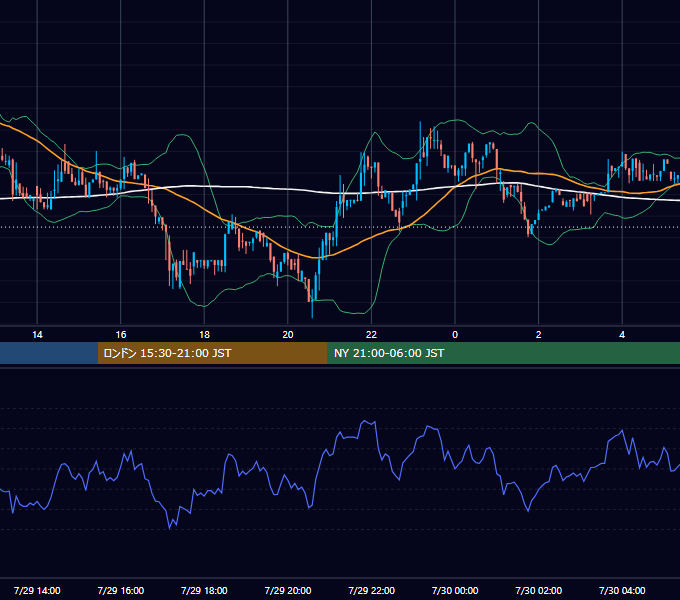Click the 7/29 22:00 date label

pos(372,590)
